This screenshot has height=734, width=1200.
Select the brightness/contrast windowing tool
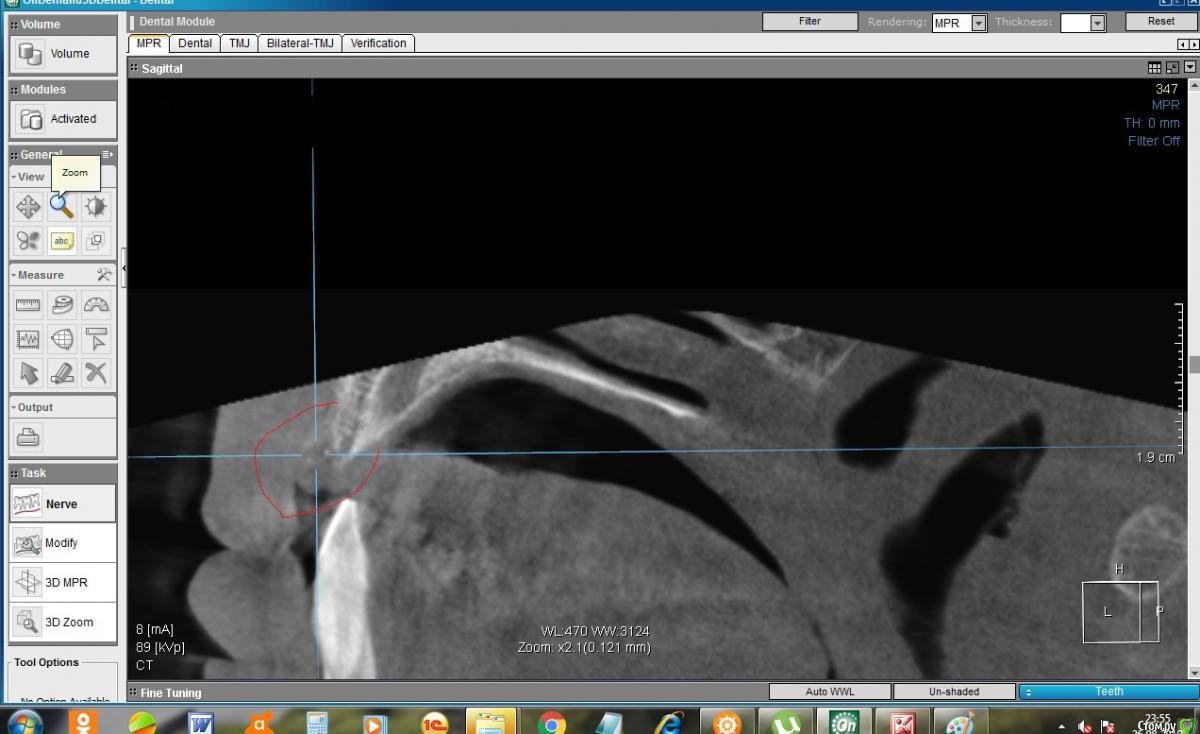click(x=96, y=207)
